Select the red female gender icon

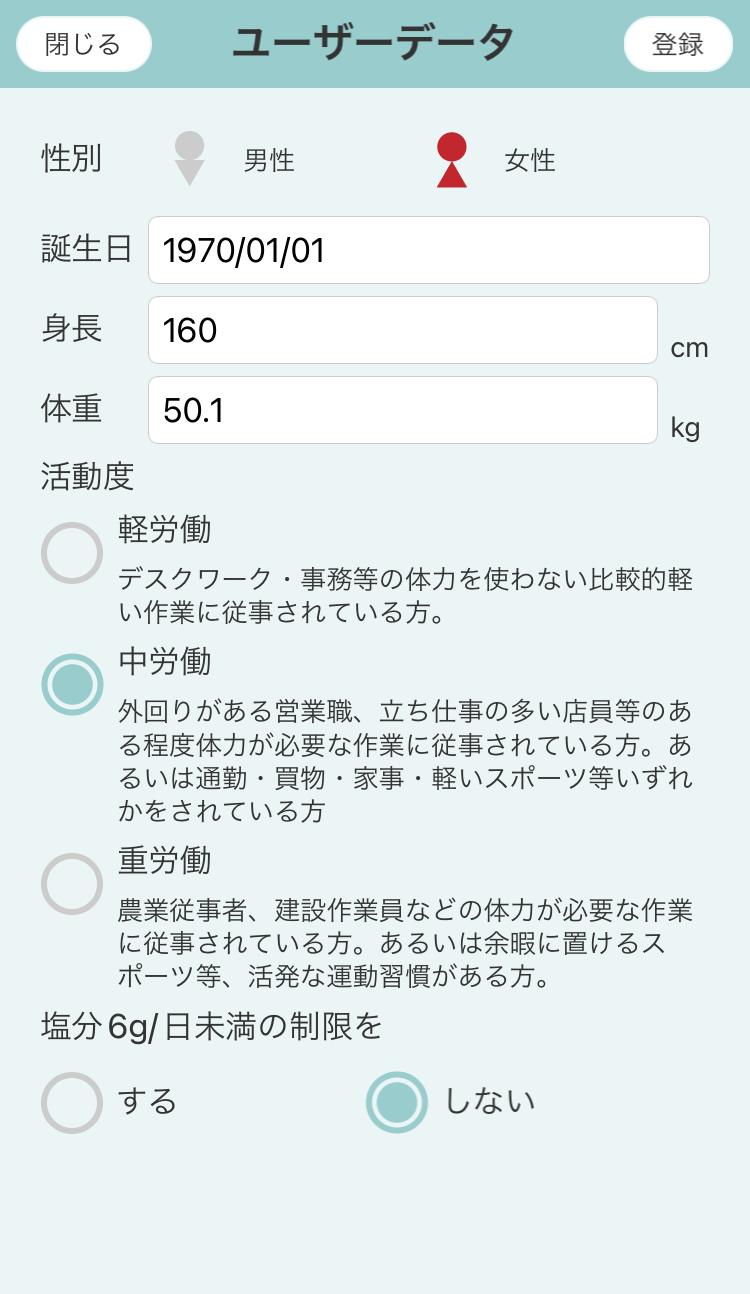(x=452, y=160)
